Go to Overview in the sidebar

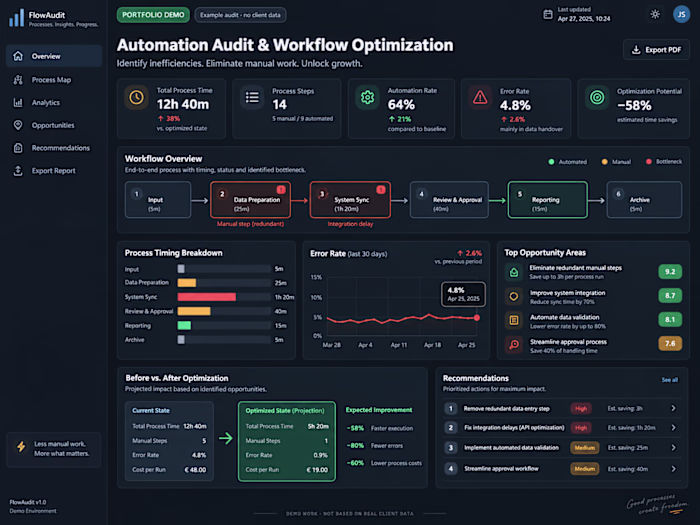[x=54, y=56]
